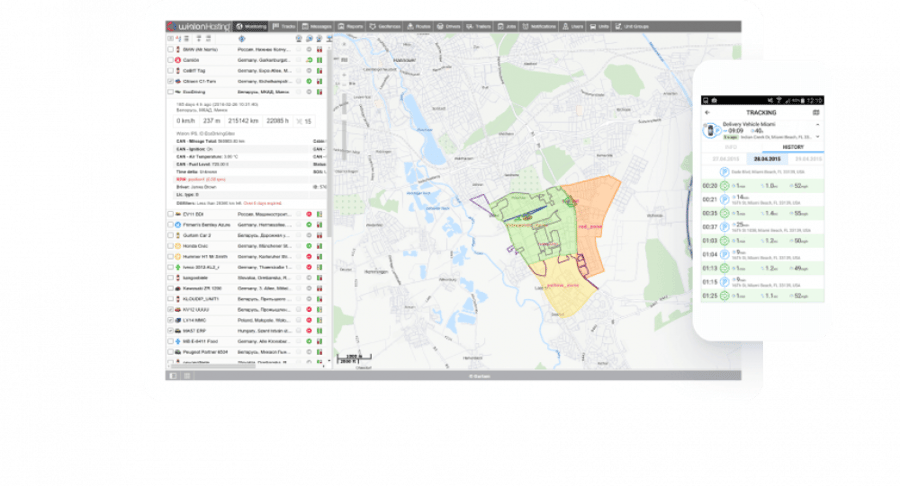Open the 00:37 parking entry on phone

762,227
